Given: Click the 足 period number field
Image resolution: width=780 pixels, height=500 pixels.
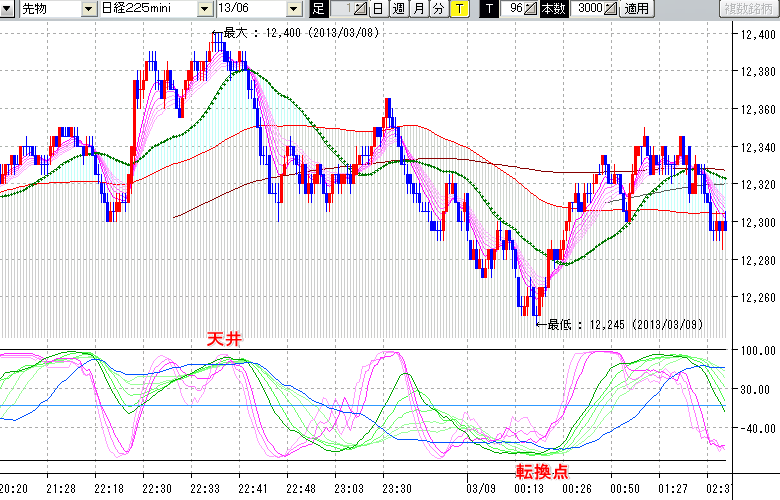Looking at the screenshot, I should [x=342, y=9].
